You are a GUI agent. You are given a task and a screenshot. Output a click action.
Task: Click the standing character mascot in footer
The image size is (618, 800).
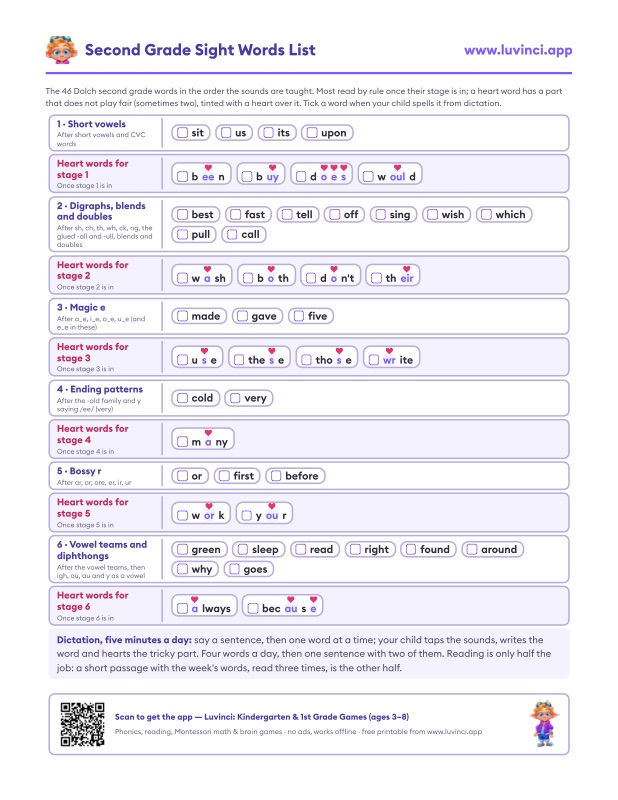click(x=544, y=723)
